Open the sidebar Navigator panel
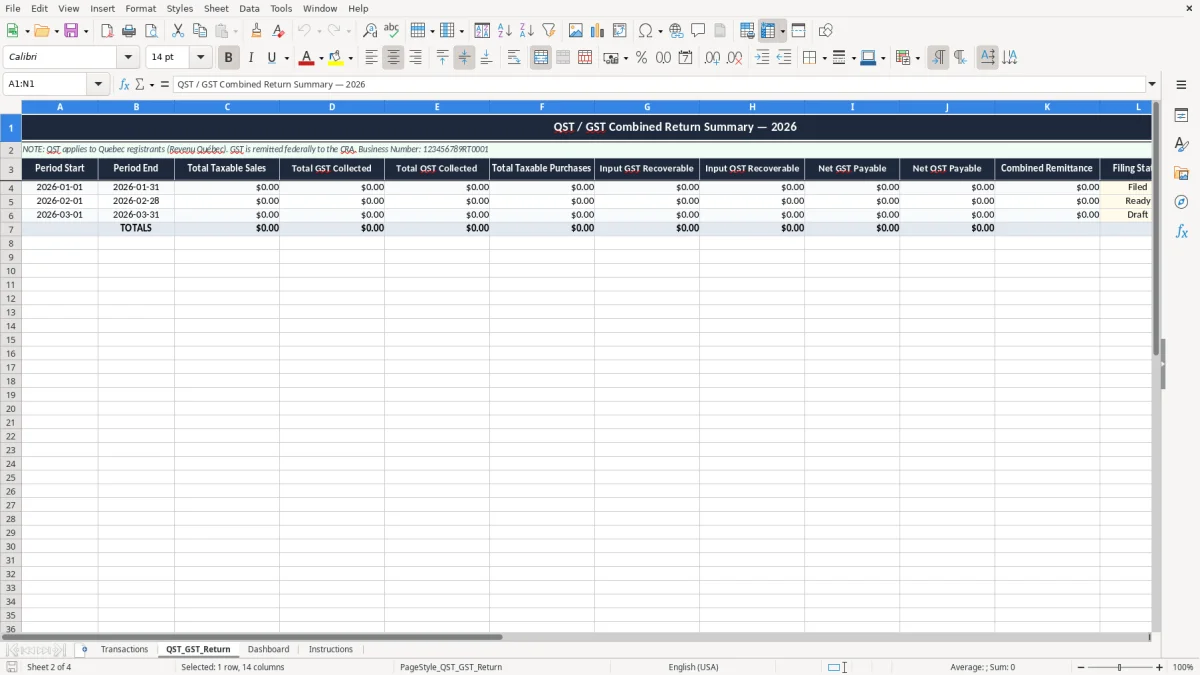 coord(1181,202)
